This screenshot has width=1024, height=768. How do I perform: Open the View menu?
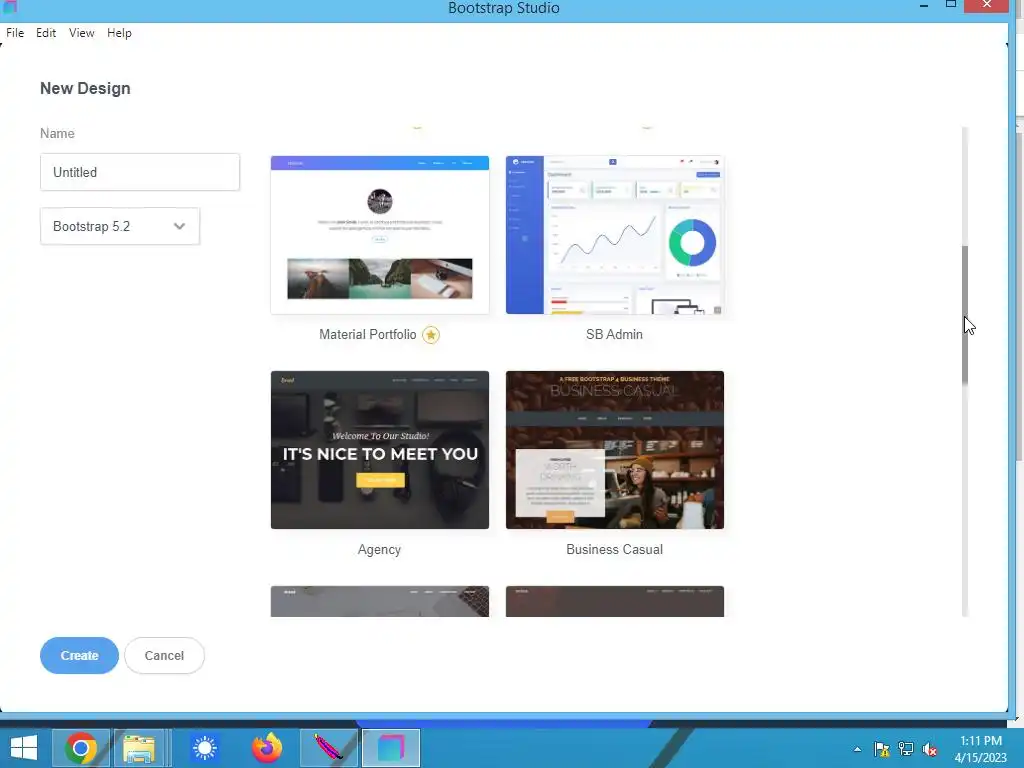tap(82, 33)
